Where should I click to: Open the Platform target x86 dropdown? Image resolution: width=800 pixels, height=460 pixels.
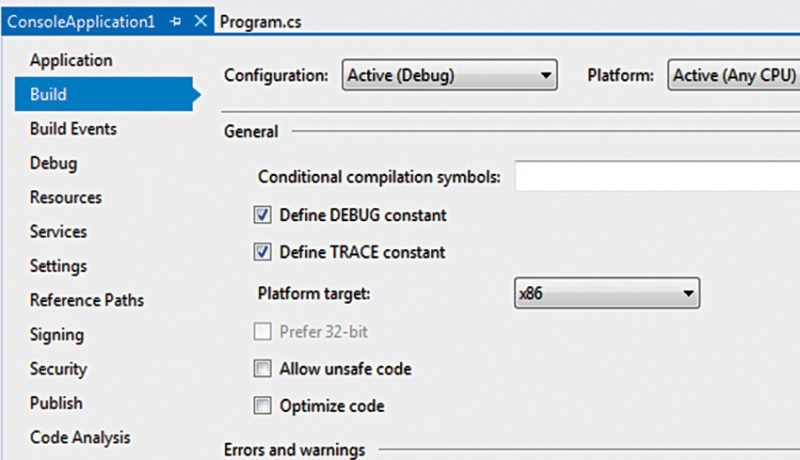pos(605,294)
